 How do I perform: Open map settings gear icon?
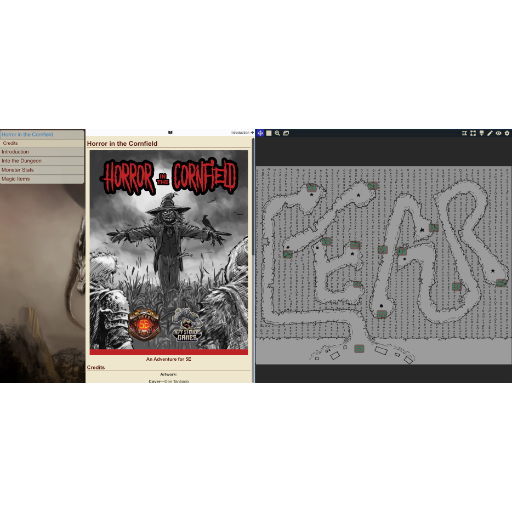click(x=507, y=133)
